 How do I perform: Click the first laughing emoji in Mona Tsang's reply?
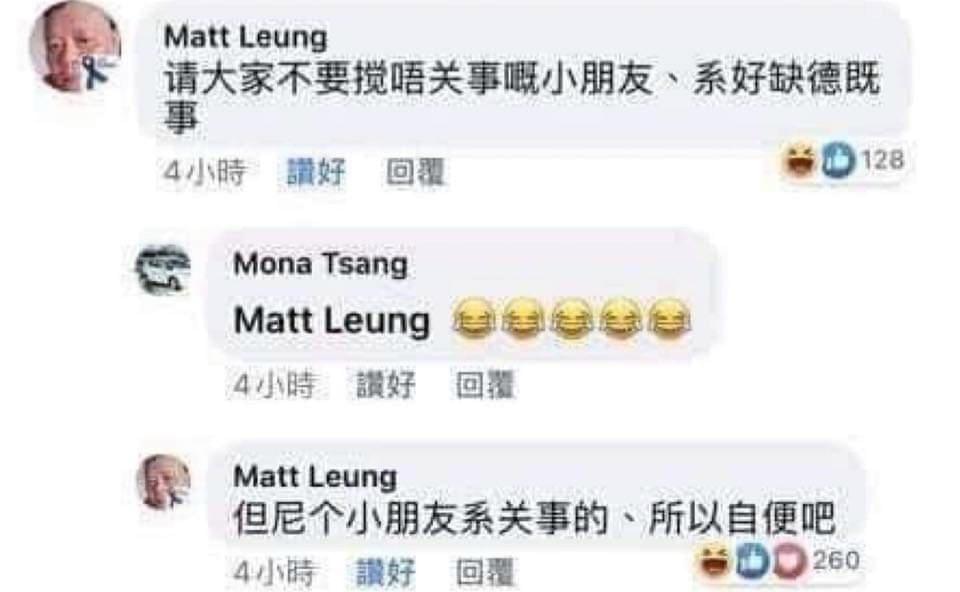point(473,319)
